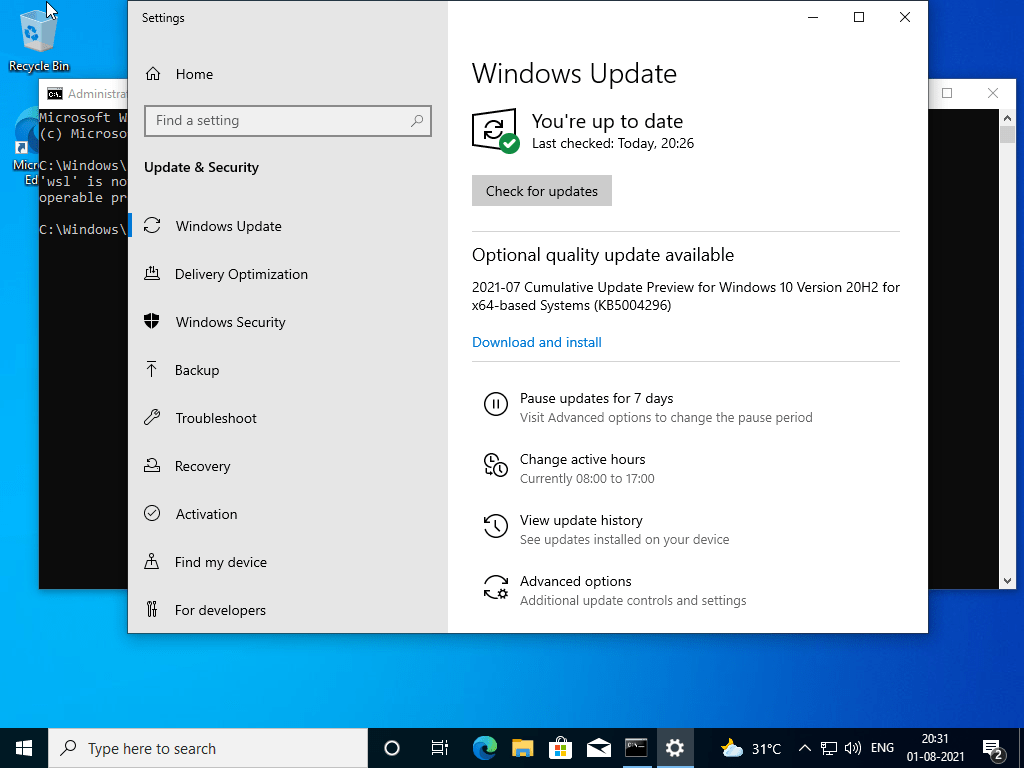Click the Troubleshoot wrench icon
The width and height of the screenshot is (1024, 768).
(x=152, y=418)
